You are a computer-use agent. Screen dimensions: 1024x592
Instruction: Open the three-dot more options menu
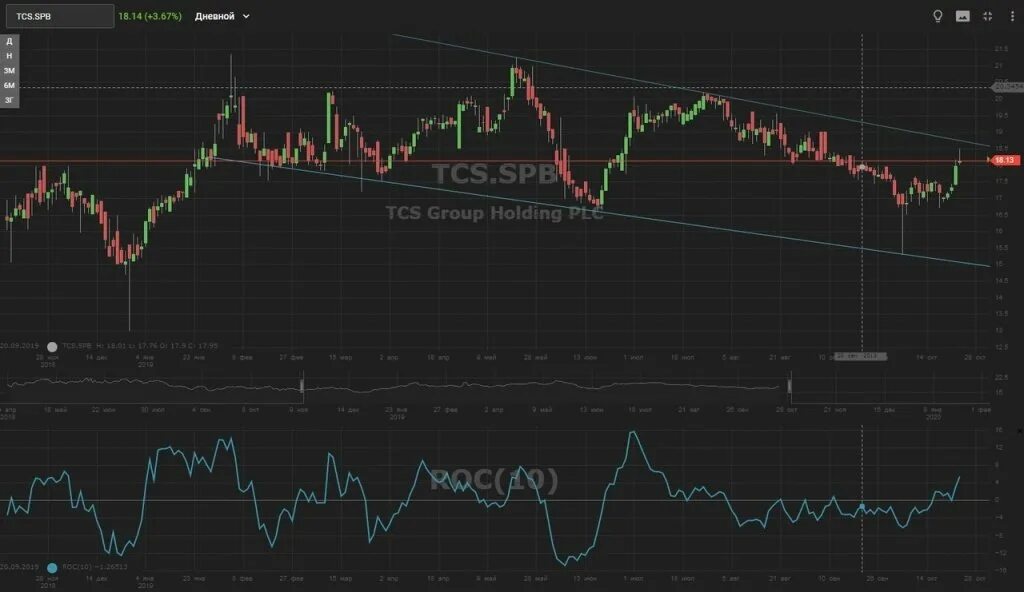tap(1012, 16)
